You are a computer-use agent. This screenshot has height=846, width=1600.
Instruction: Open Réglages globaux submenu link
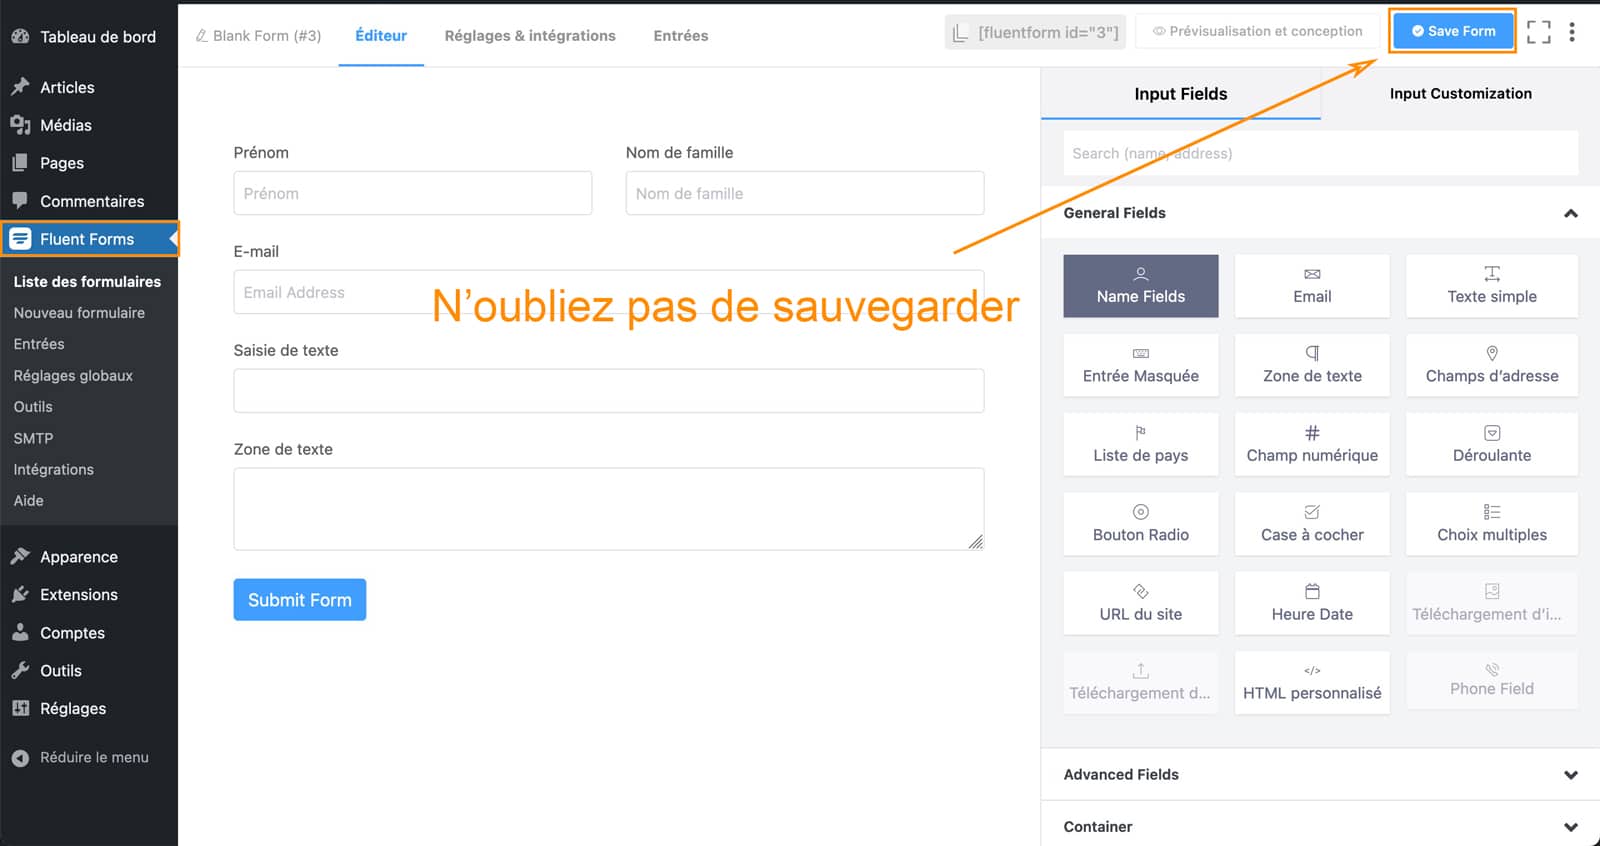point(73,376)
